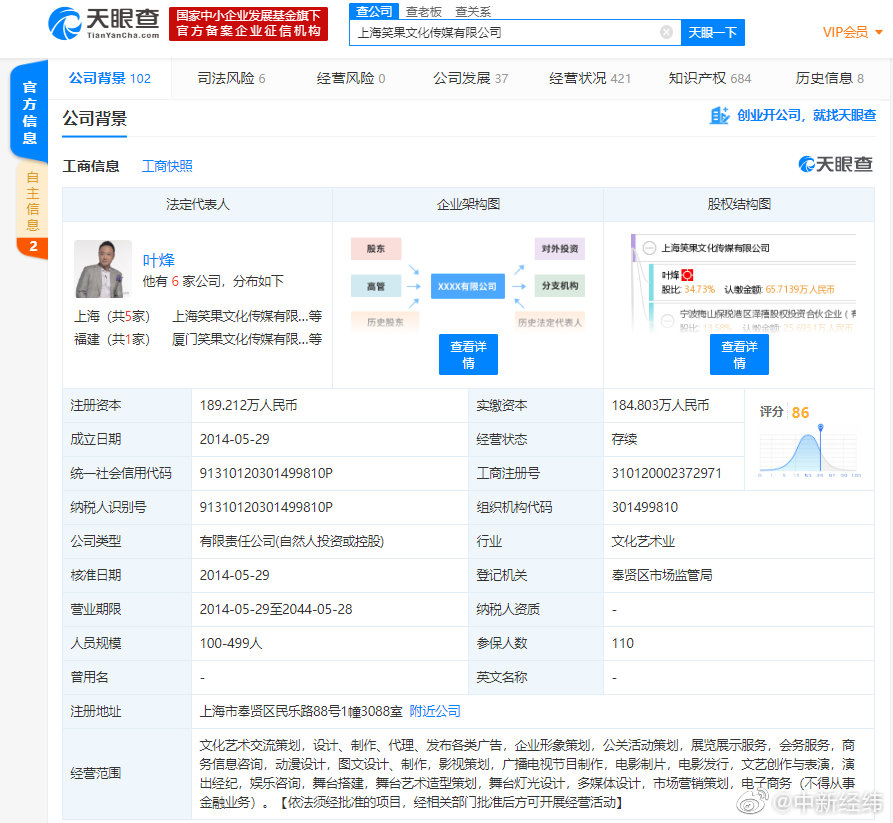Collapse the 上海笑果文化传媒有限公司 equity node

649,248
